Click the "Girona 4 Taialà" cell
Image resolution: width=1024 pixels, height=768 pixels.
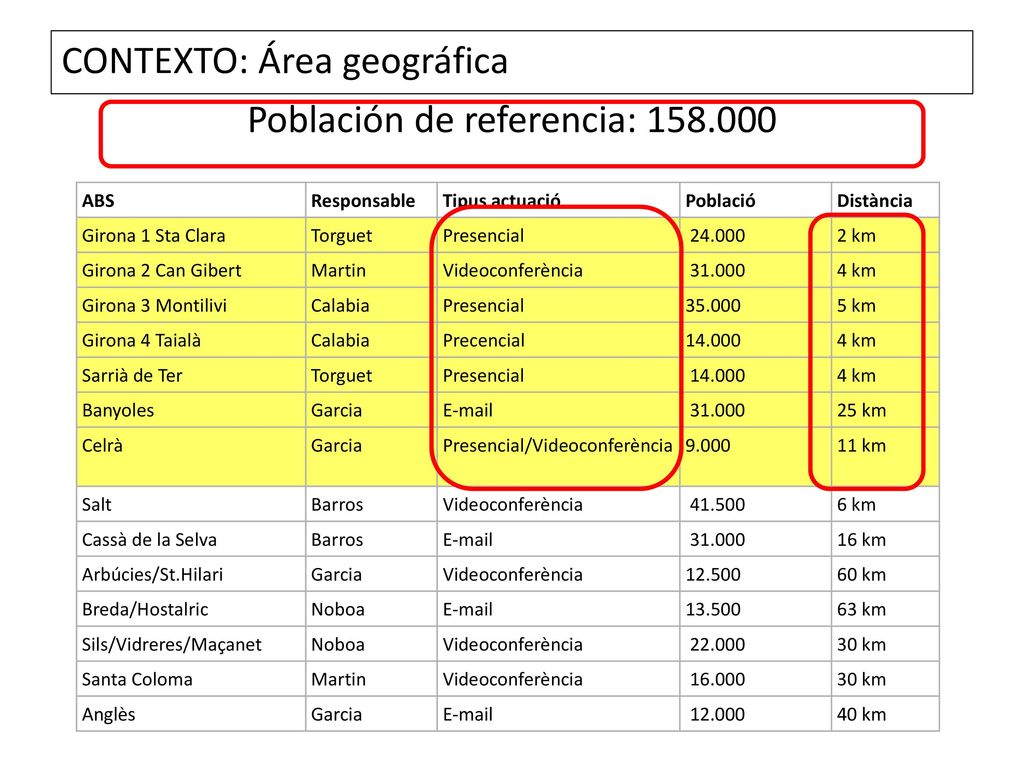coord(141,340)
